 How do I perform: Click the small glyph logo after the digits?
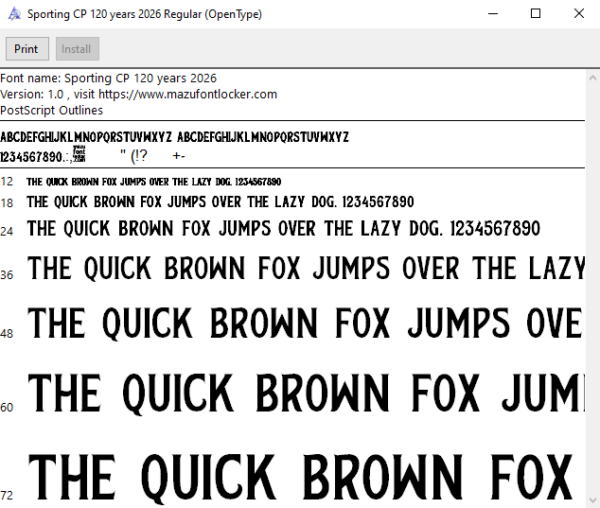[79, 154]
